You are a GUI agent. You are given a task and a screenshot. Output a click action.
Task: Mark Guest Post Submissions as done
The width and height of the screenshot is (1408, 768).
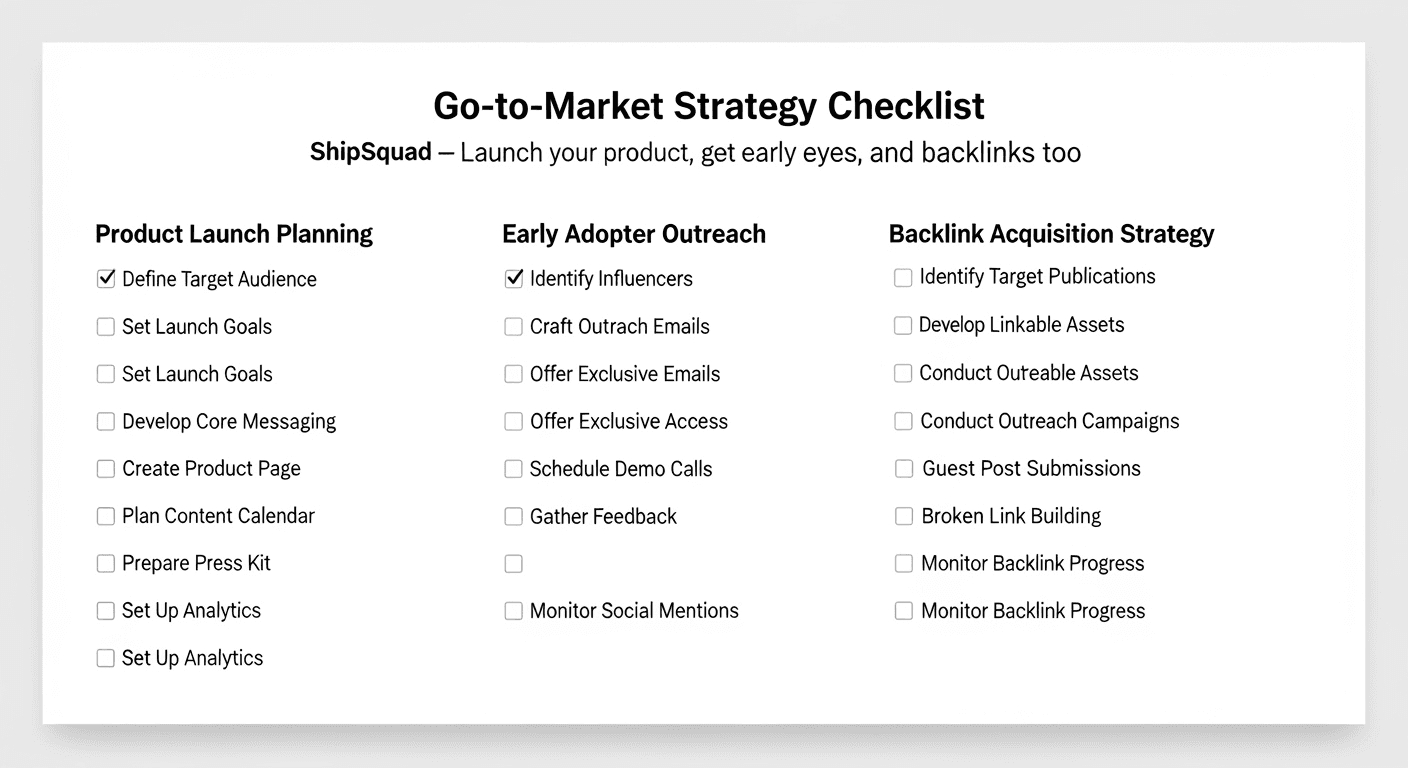[904, 469]
